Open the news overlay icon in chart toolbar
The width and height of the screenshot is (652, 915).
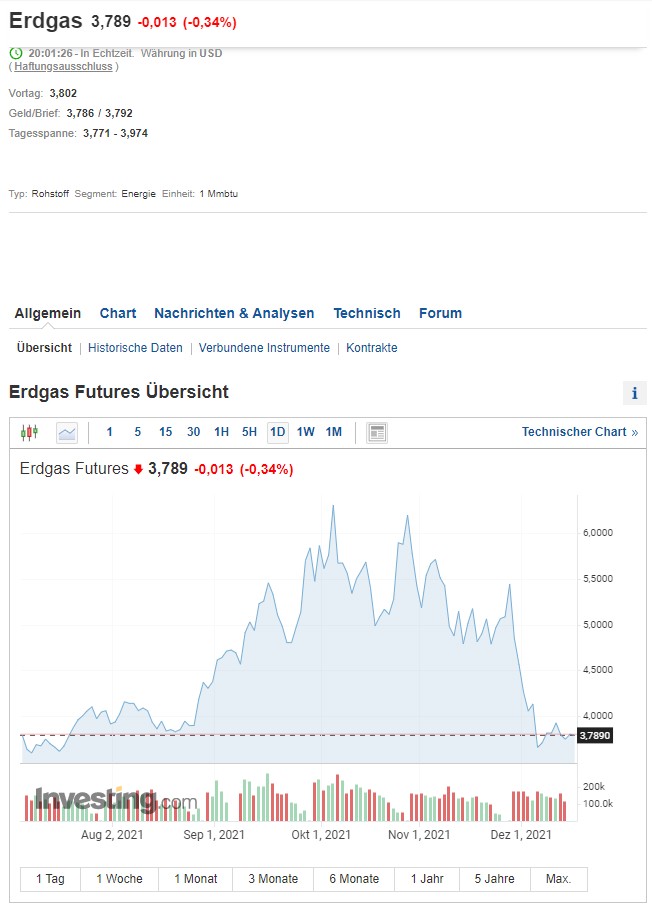(x=377, y=432)
